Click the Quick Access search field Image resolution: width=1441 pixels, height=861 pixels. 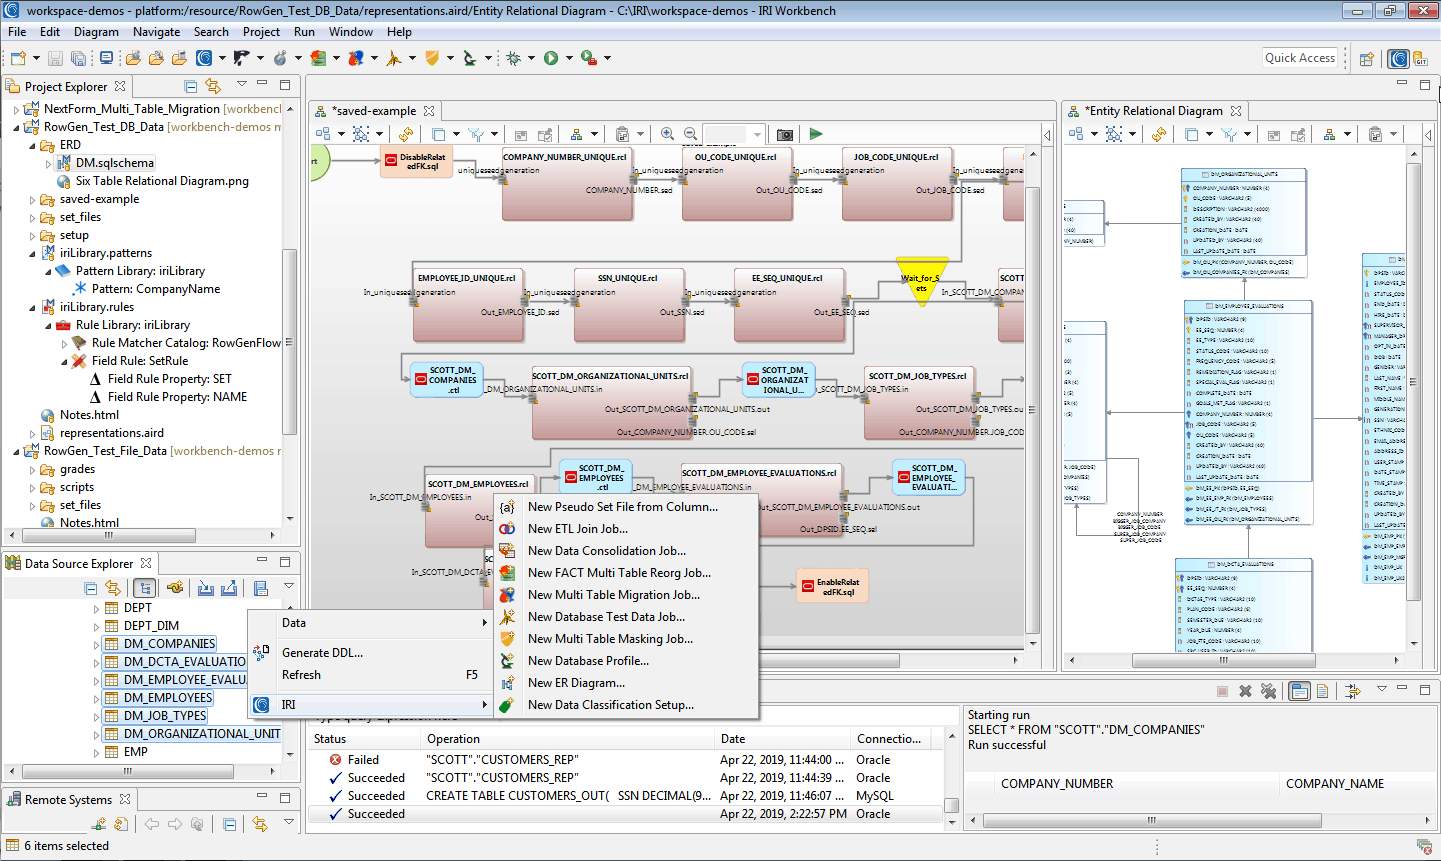click(x=1299, y=58)
